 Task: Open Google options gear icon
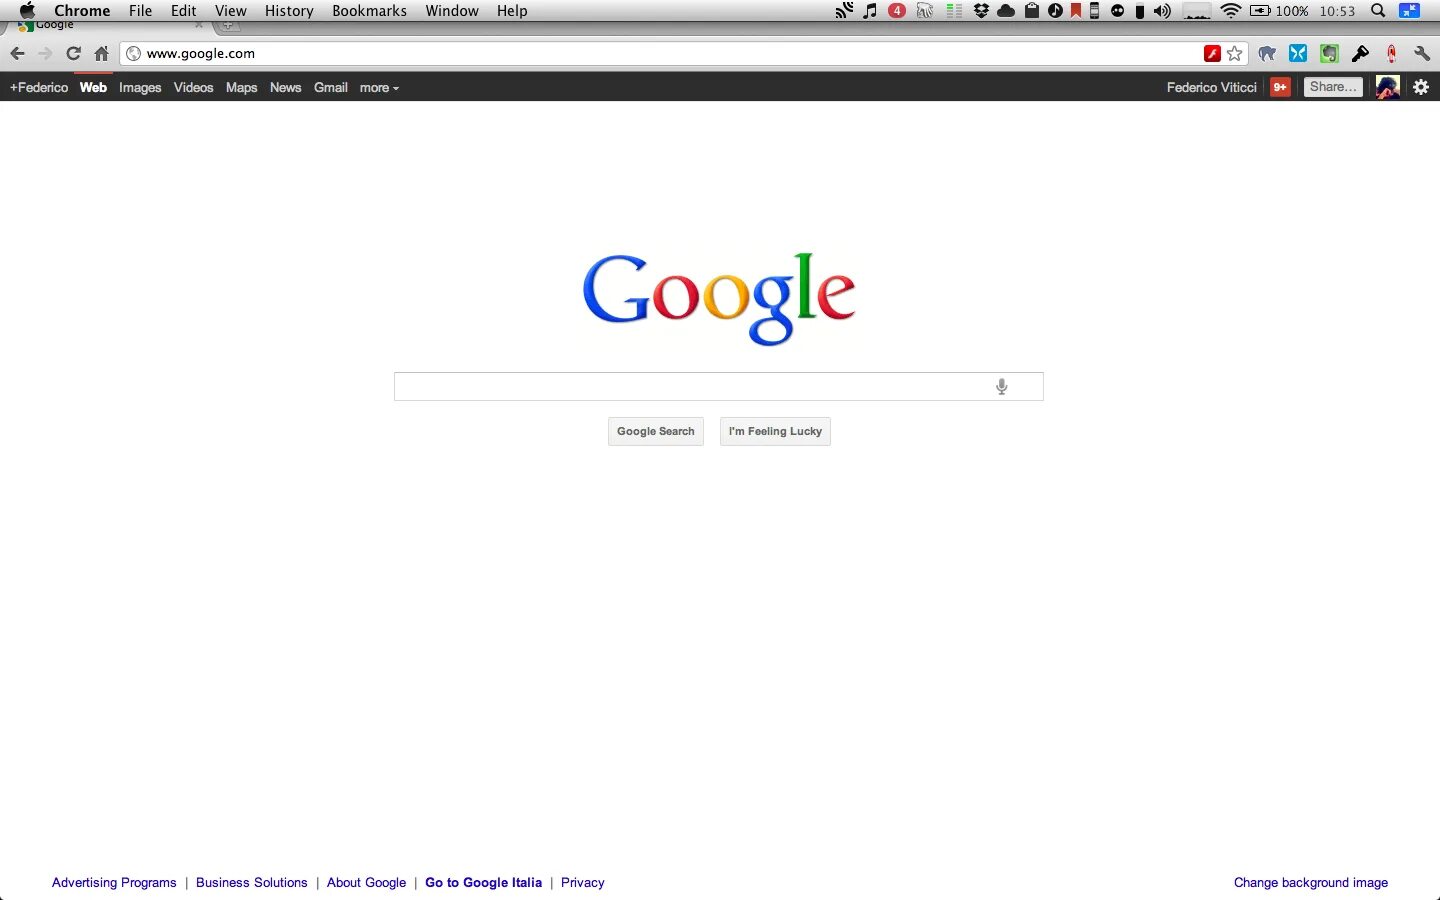(x=1421, y=87)
